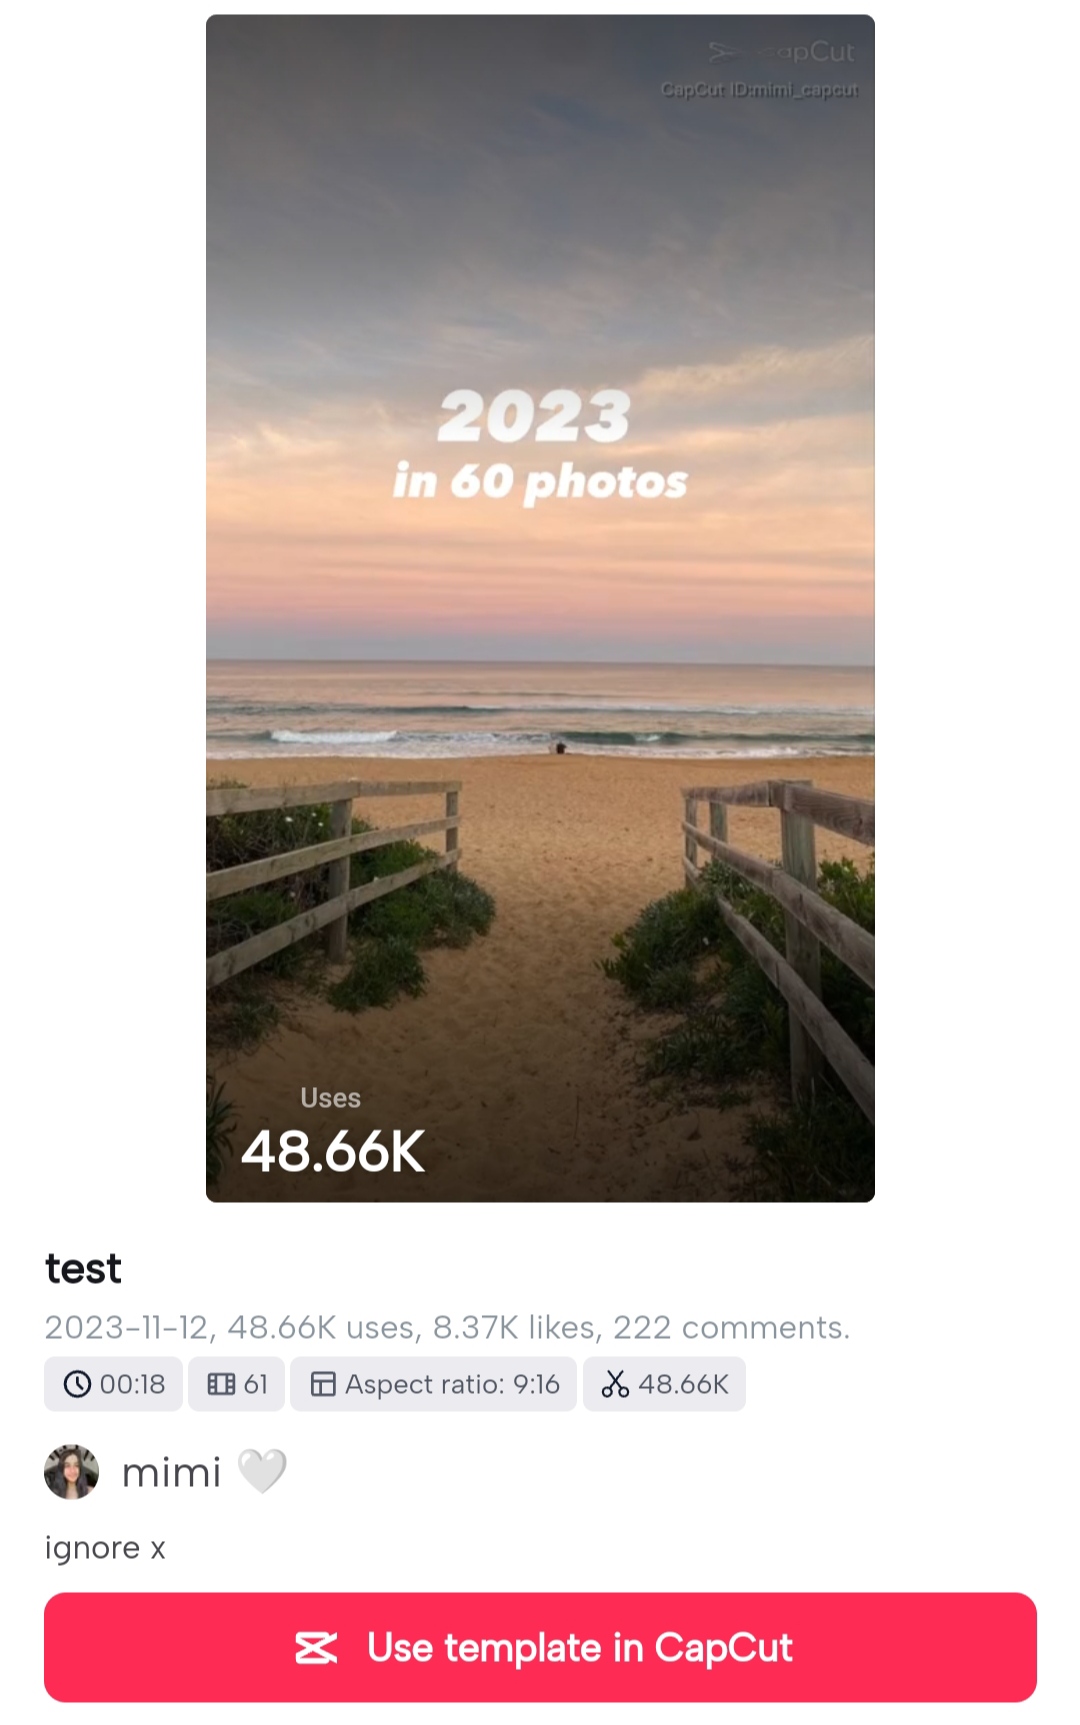Click the scissors icon next to 48.66K

(x=616, y=1384)
